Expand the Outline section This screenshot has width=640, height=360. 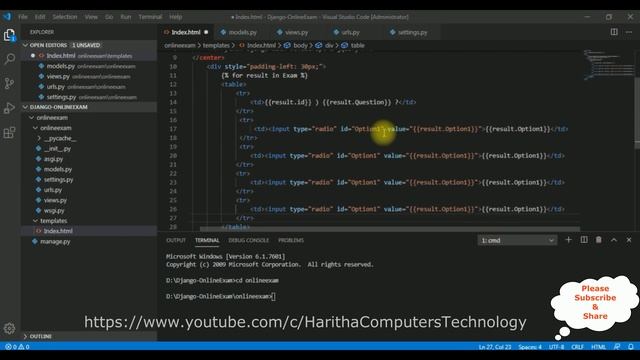click(89, 336)
